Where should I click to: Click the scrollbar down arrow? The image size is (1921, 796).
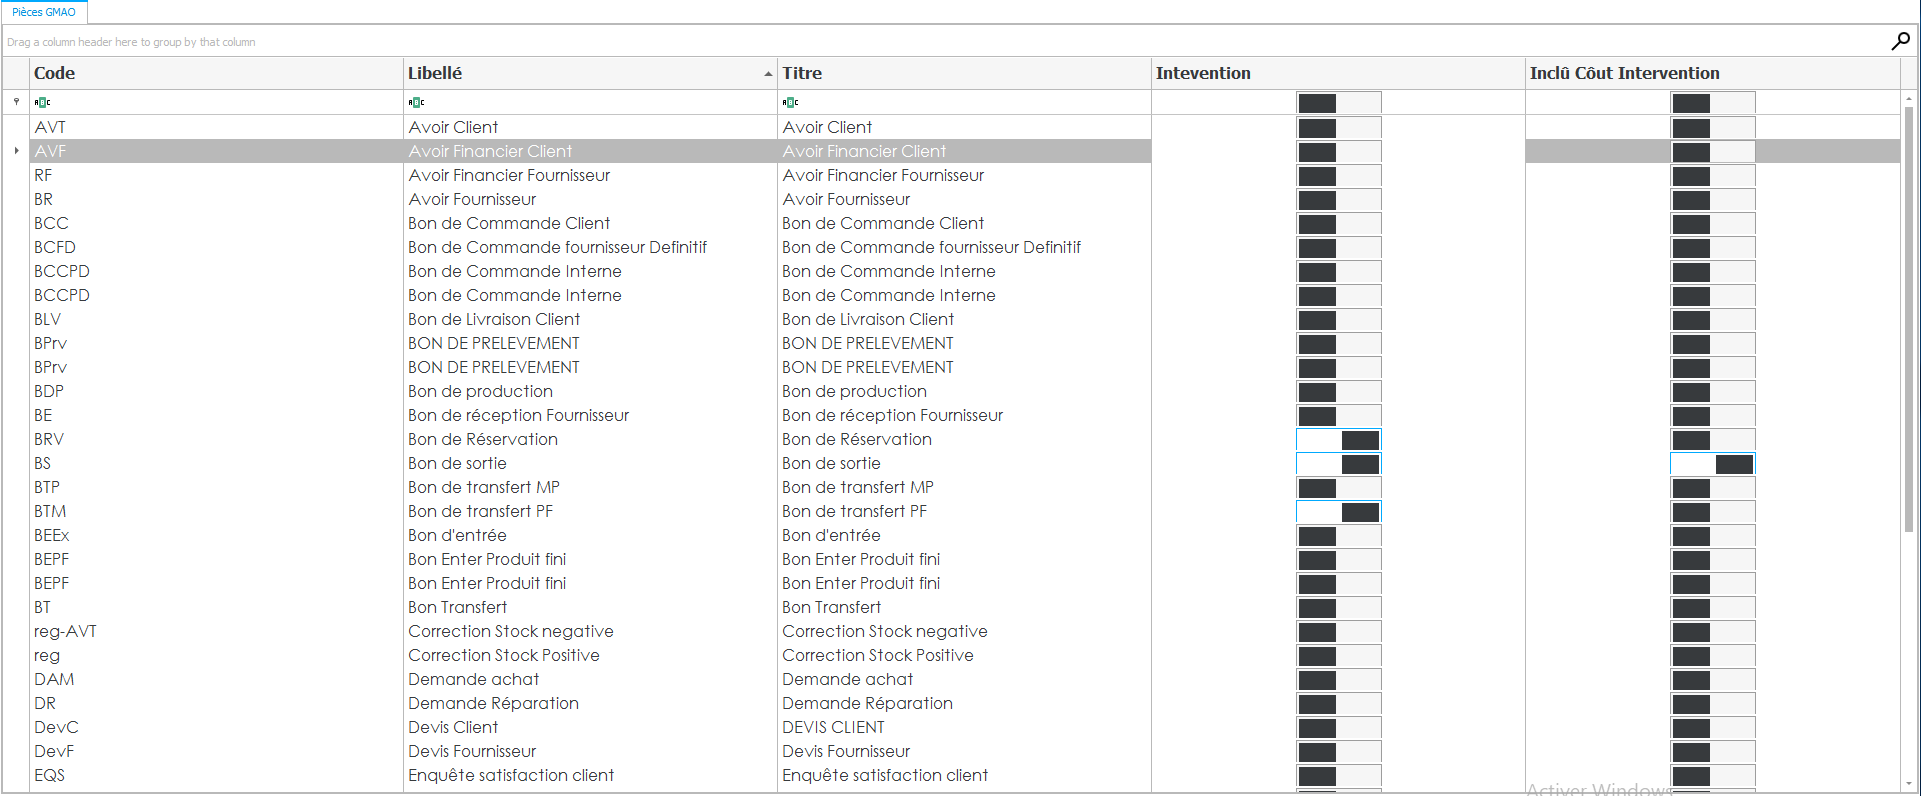1909,784
